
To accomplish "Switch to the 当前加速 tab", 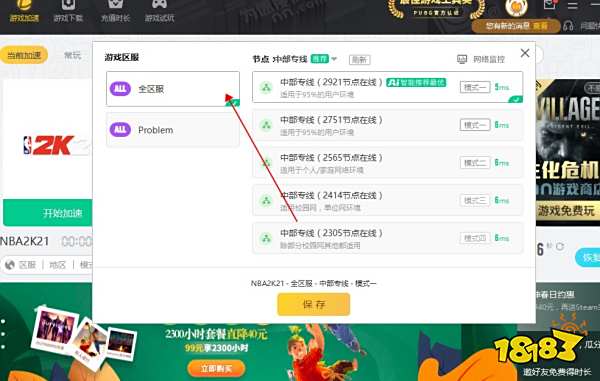I will pos(24,55).
